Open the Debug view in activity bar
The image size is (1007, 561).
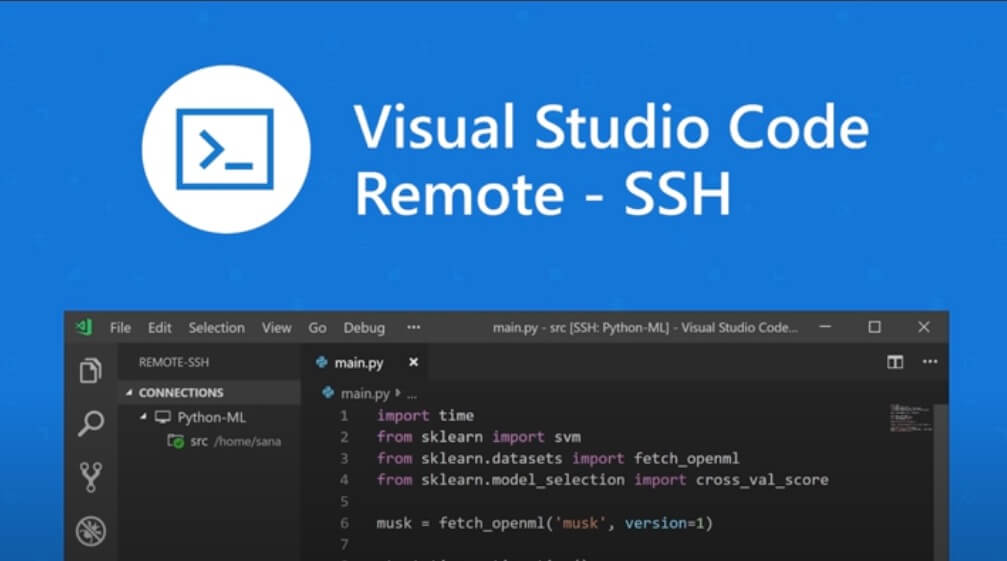click(91, 531)
